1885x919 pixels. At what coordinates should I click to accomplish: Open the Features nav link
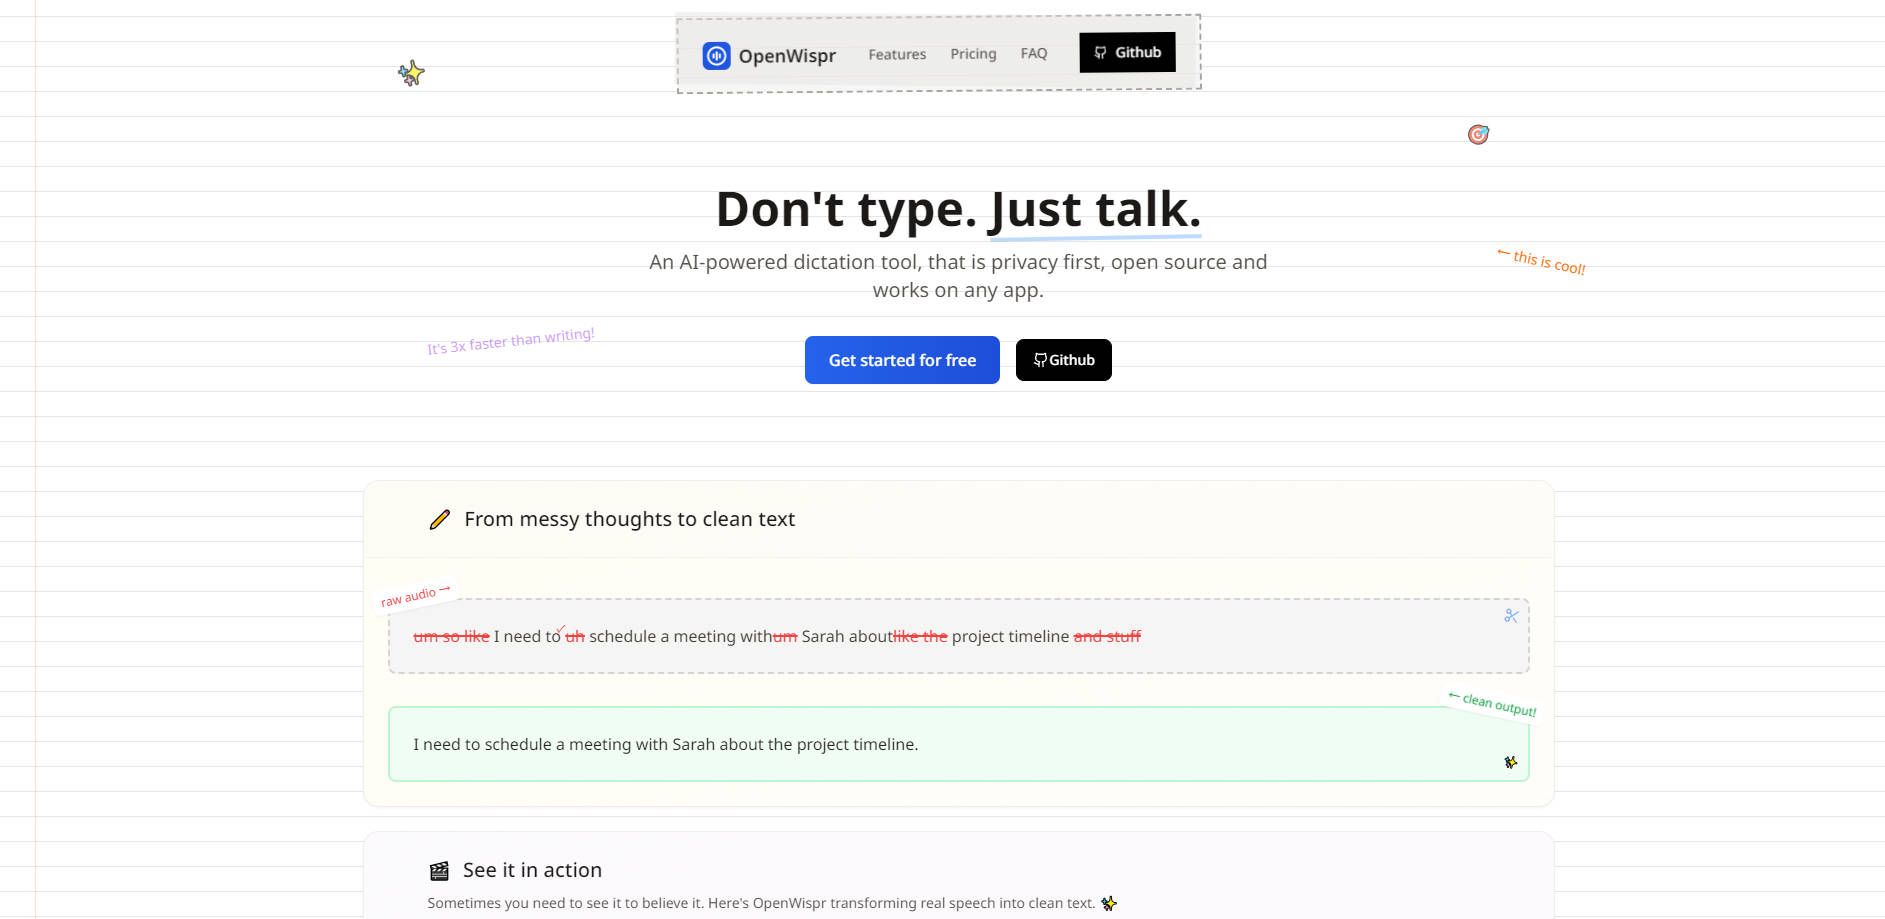coord(897,54)
